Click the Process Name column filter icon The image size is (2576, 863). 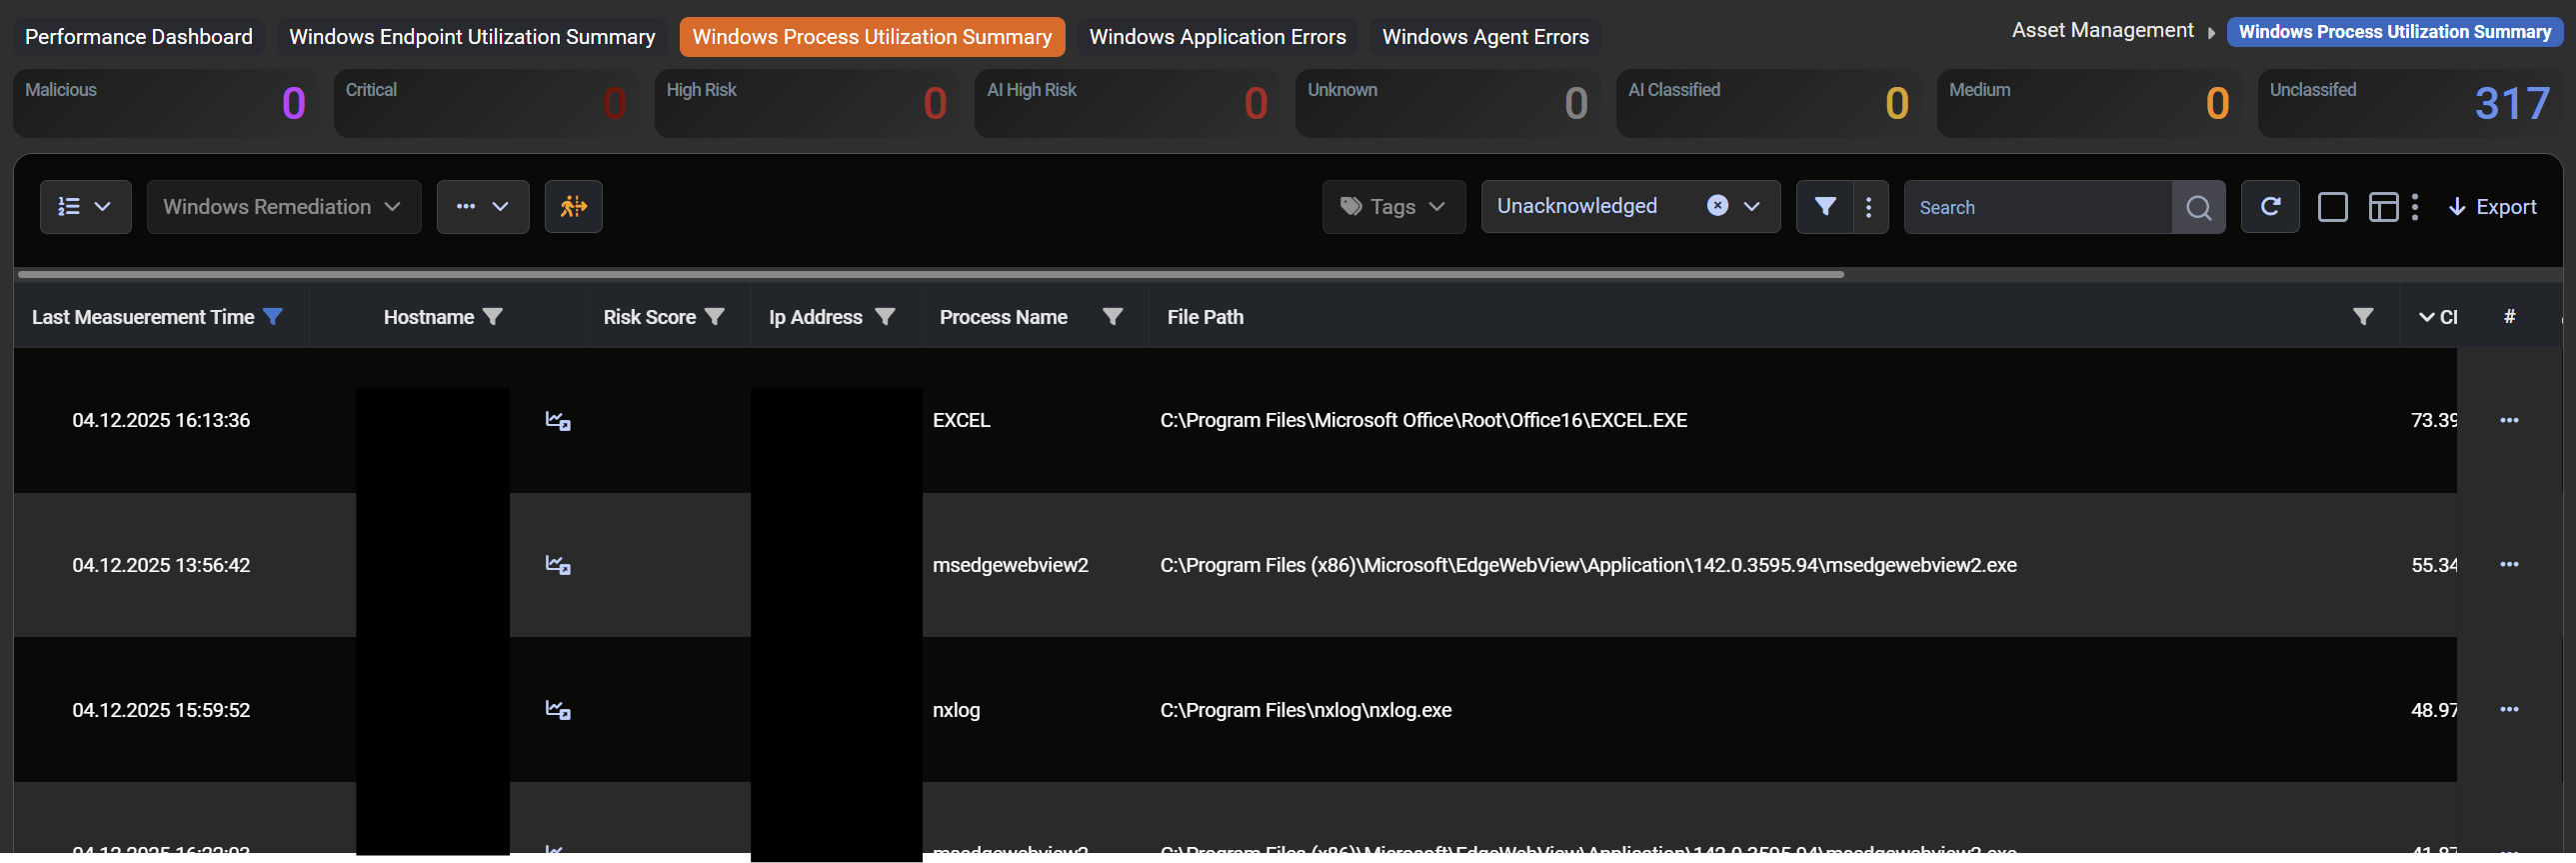click(1112, 317)
